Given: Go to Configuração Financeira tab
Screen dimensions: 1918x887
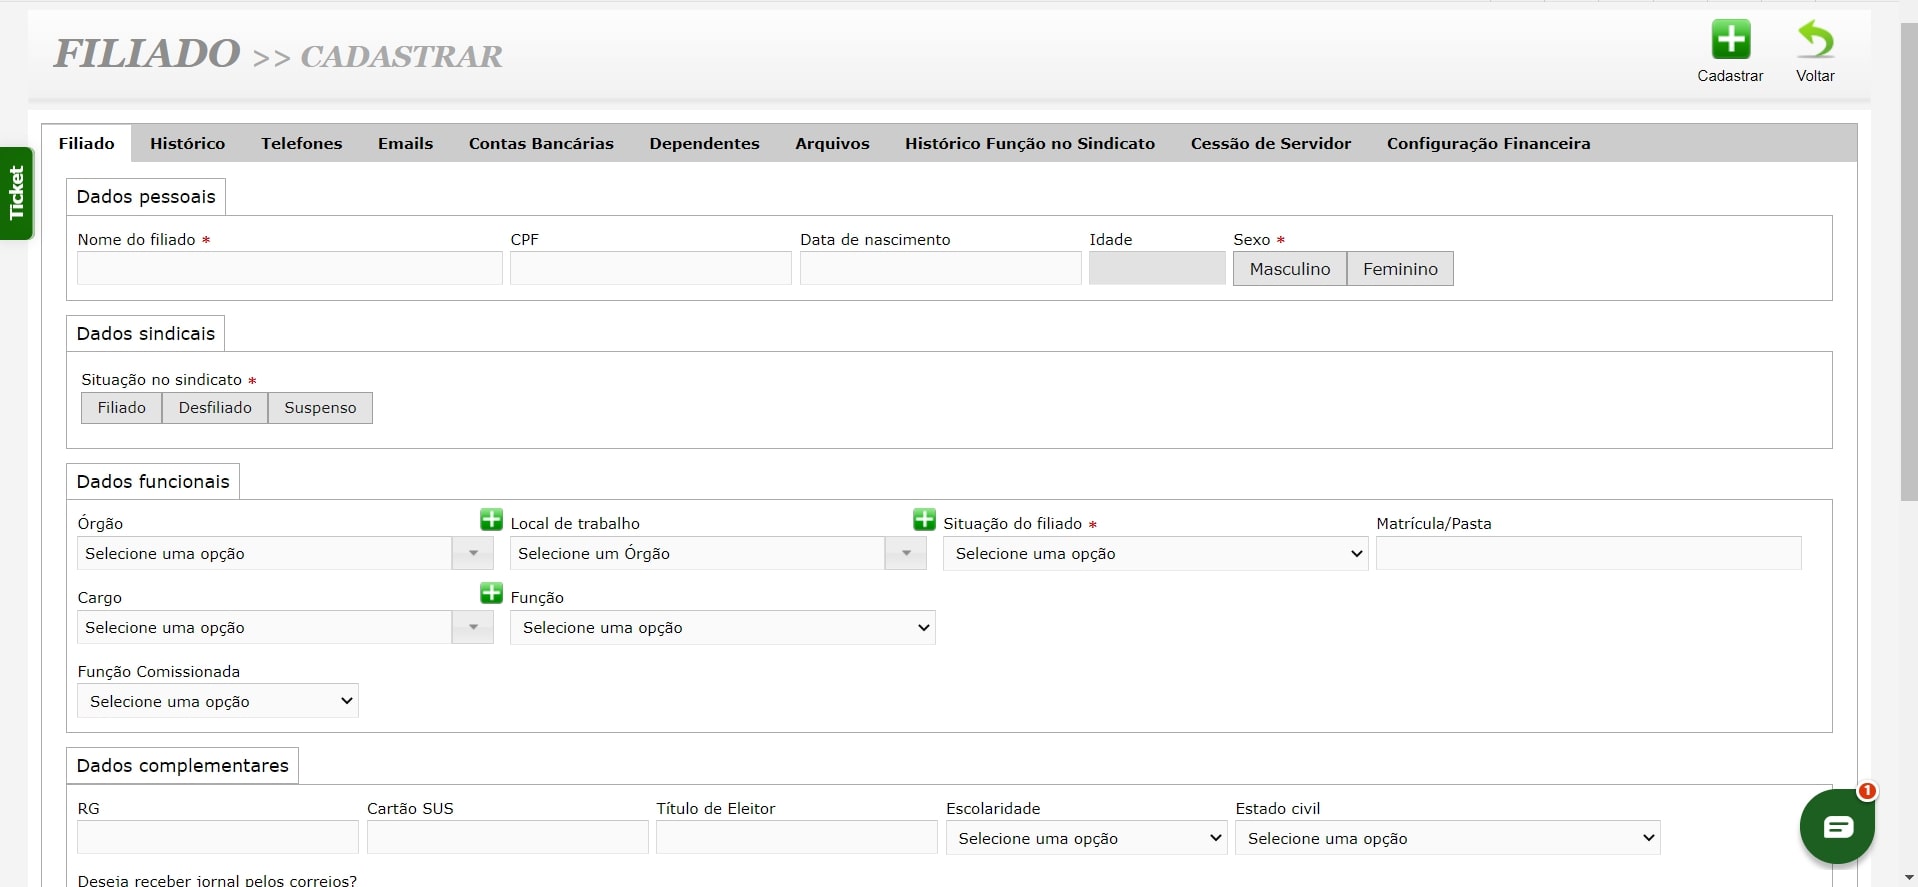Looking at the screenshot, I should pyautogui.click(x=1488, y=144).
